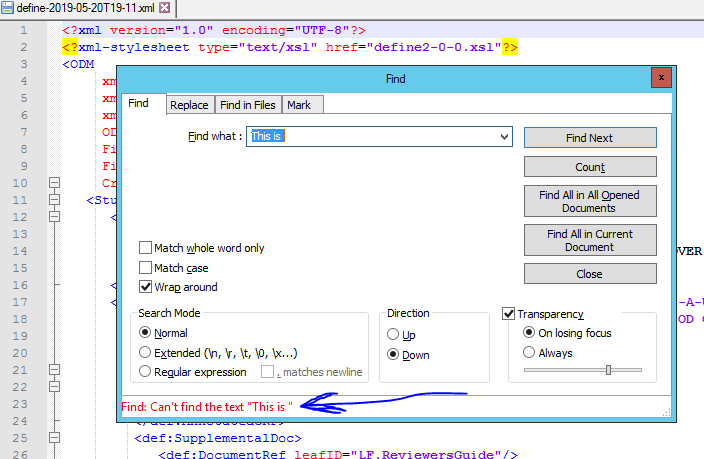Close the define-2019-05-20T19-11.xml tab via its X icon
Viewport: 704px width, 459px height.
165,8
